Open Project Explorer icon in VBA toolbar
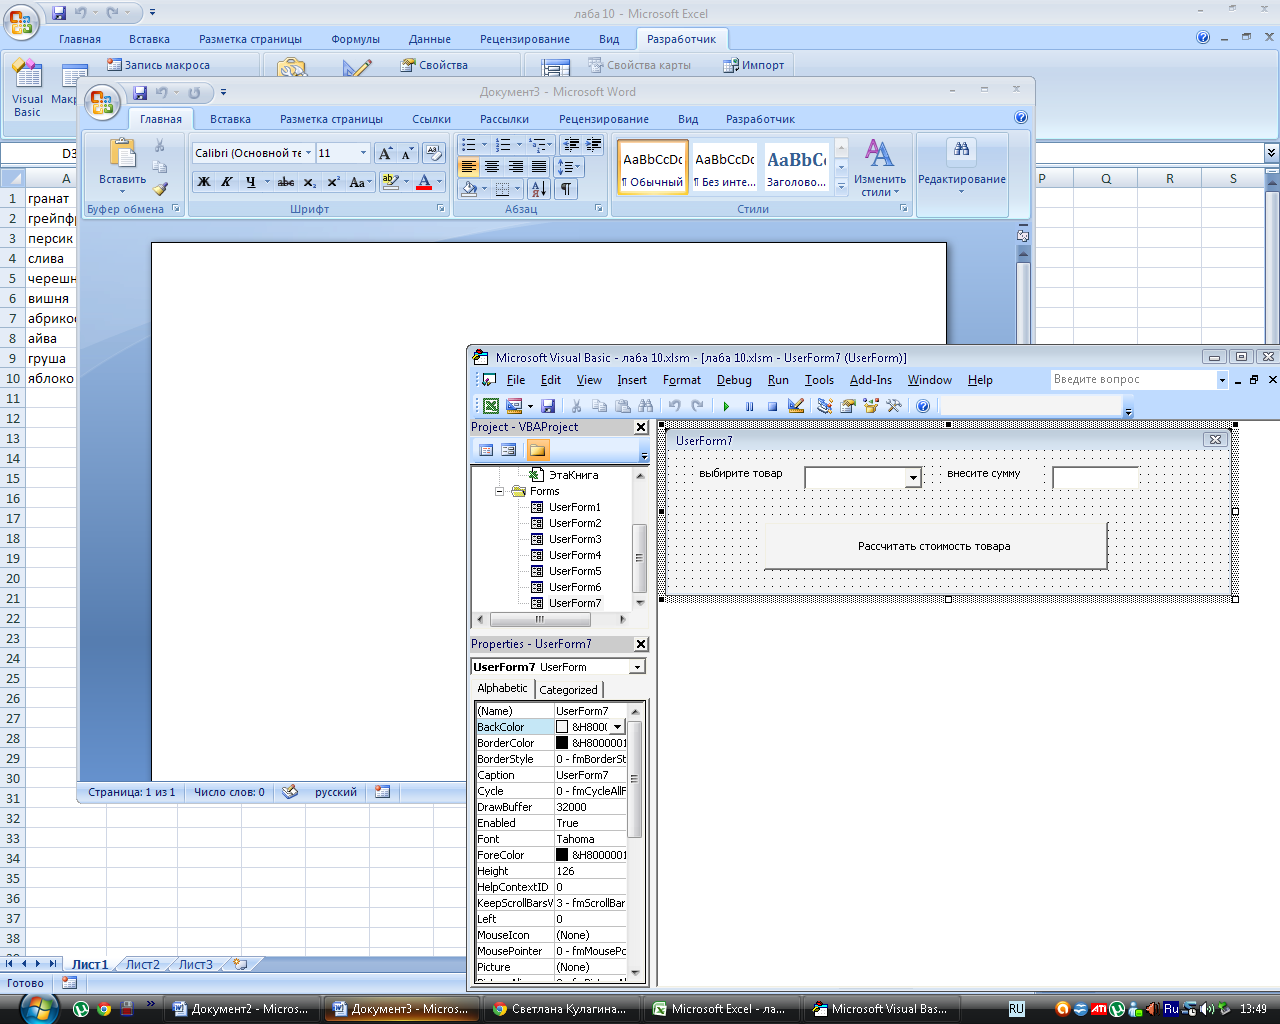 [825, 406]
